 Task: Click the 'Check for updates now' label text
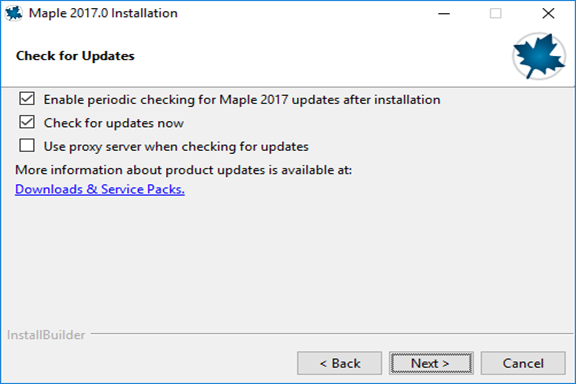pyautogui.click(x=114, y=123)
